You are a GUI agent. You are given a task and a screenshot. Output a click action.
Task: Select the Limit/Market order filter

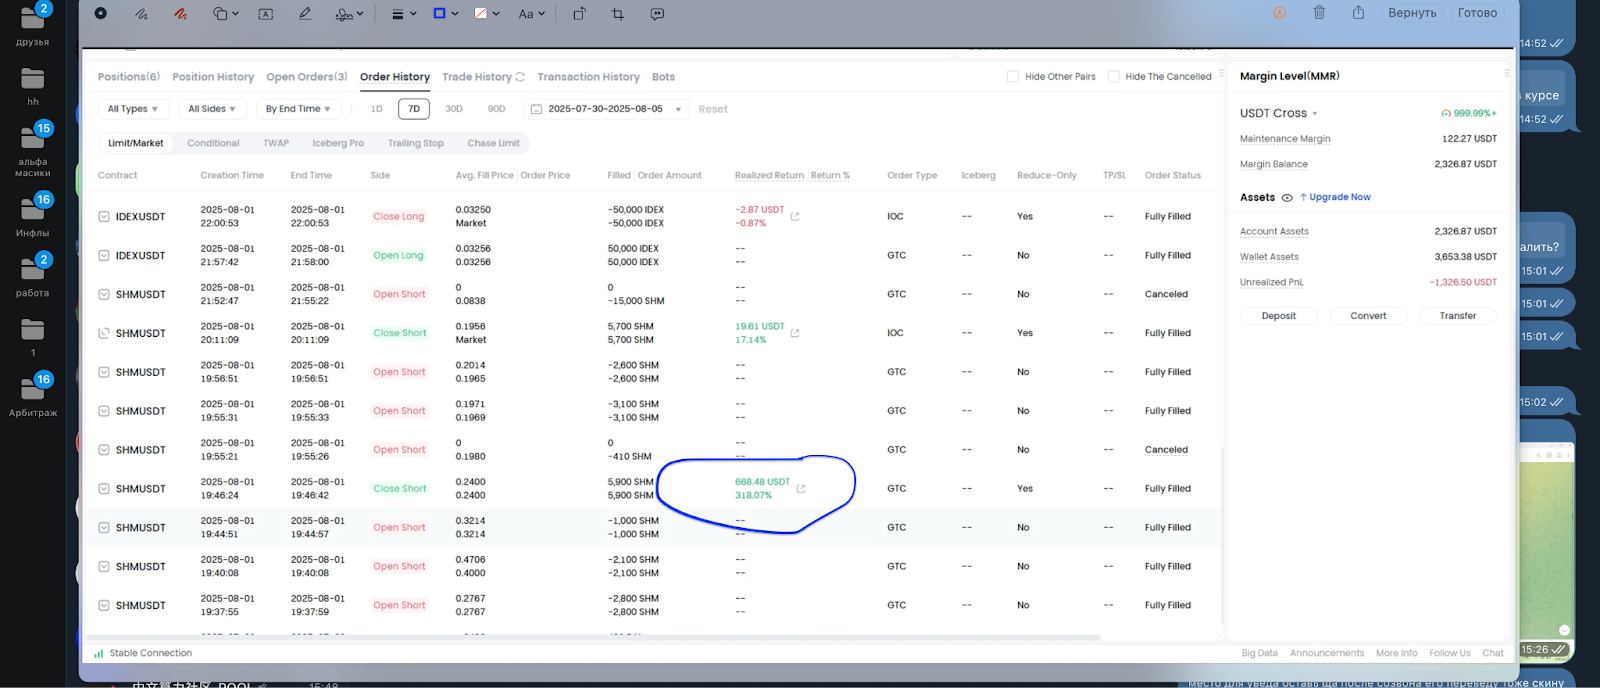point(136,143)
